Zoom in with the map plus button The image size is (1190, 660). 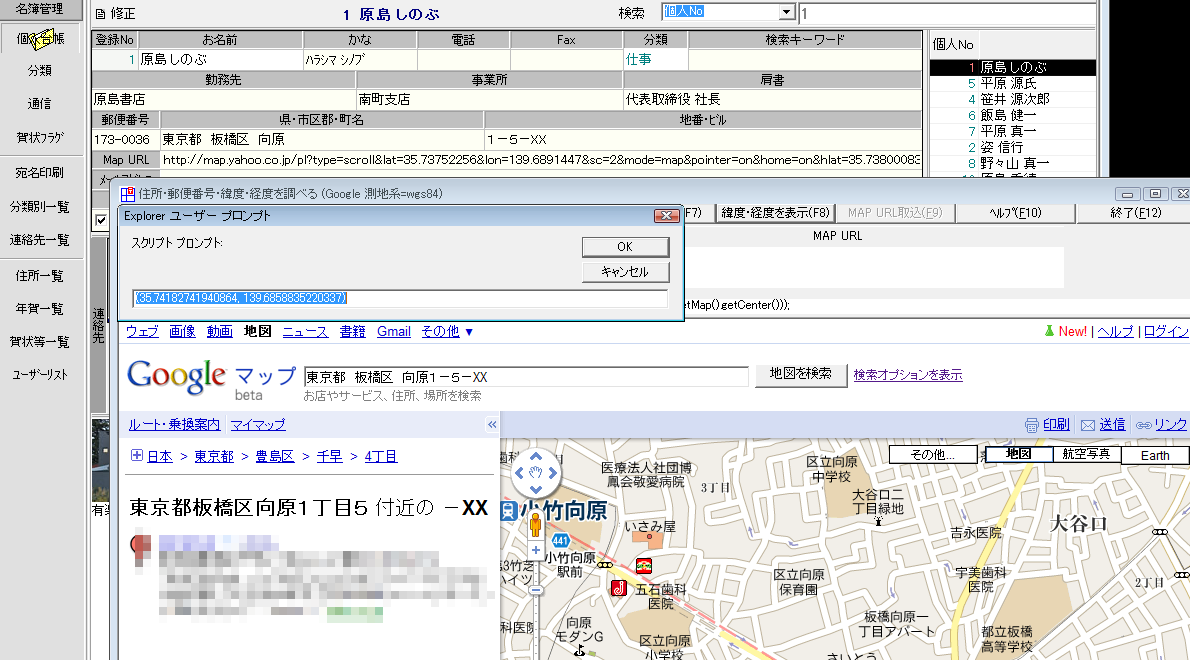pyautogui.click(x=536, y=550)
